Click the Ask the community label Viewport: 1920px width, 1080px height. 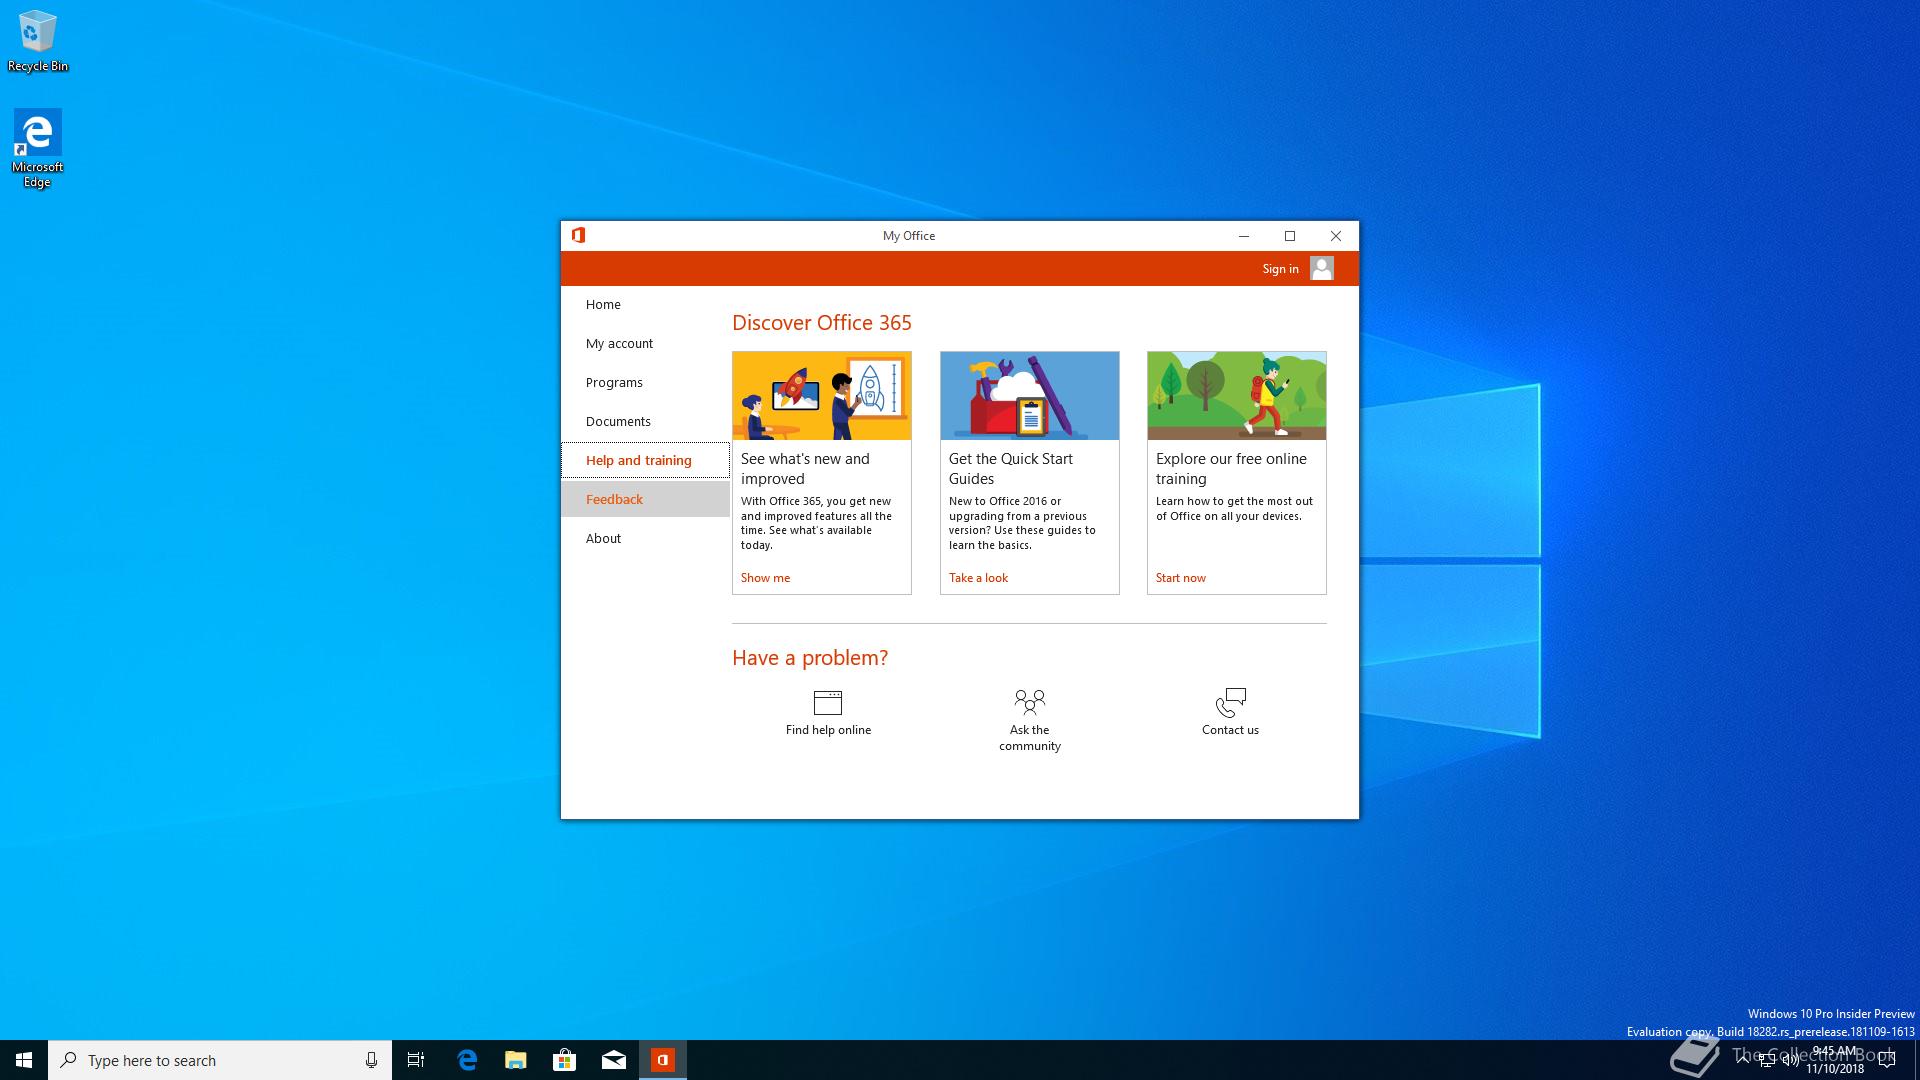pyautogui.click(x=1029, y=738)
